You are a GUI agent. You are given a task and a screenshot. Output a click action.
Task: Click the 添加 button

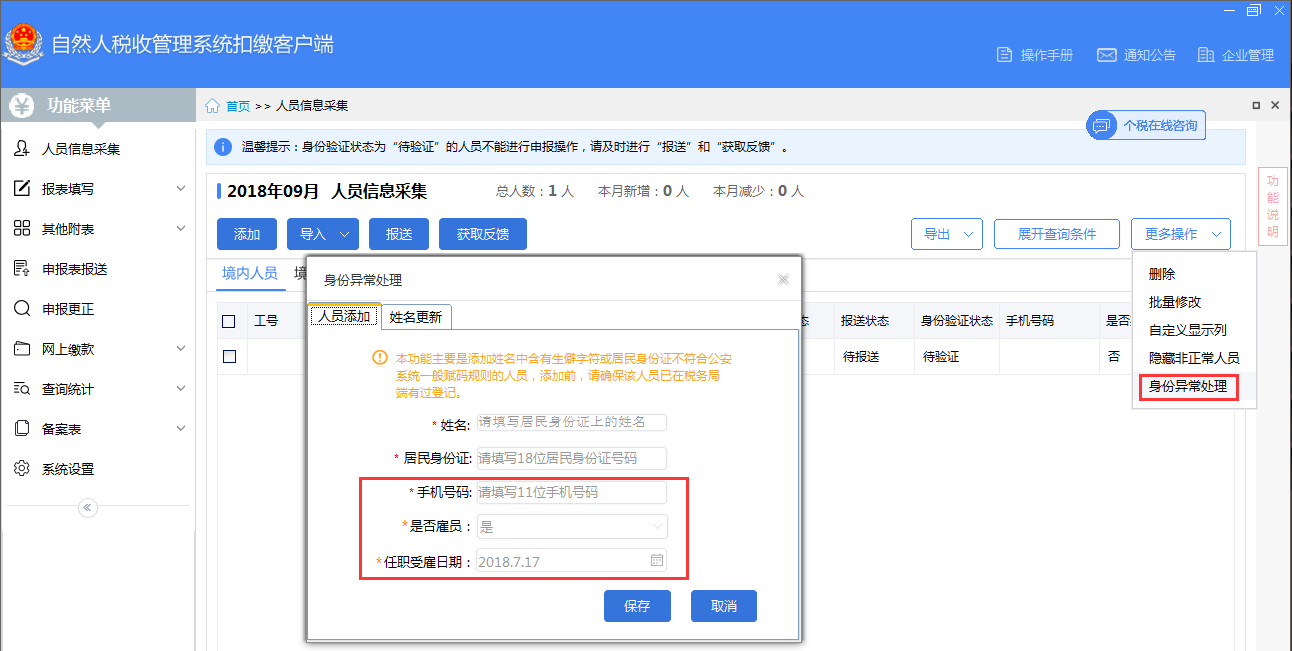[x=247, y=234]
